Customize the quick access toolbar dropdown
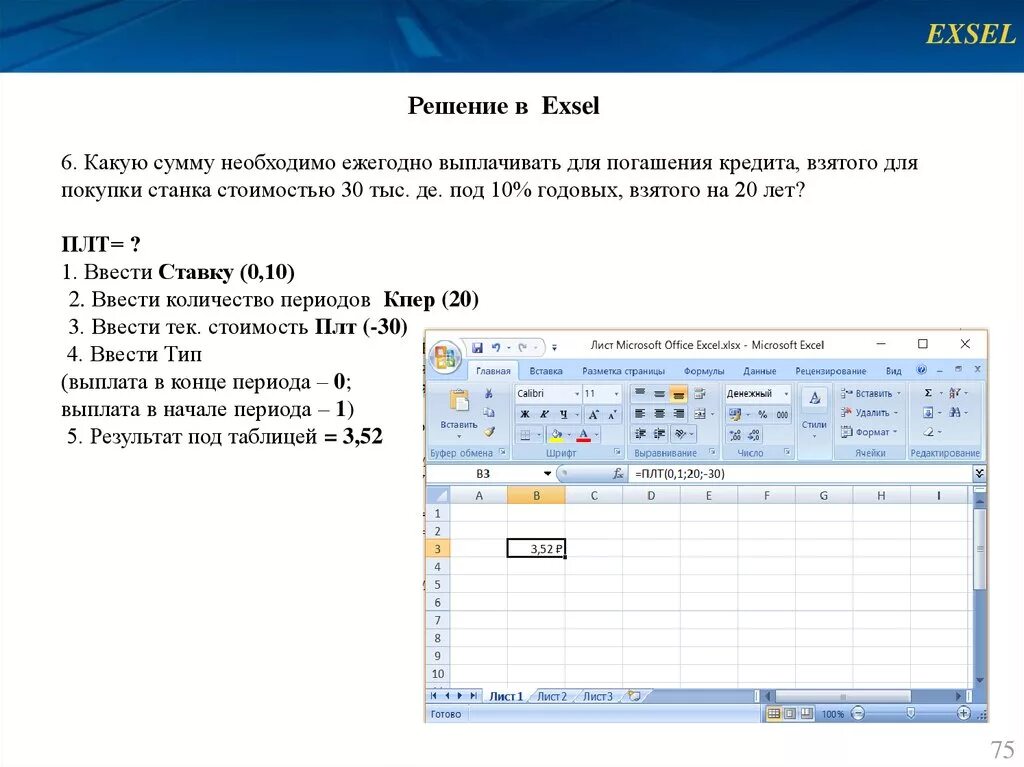Screen dimensions: 1024x767 554,348
